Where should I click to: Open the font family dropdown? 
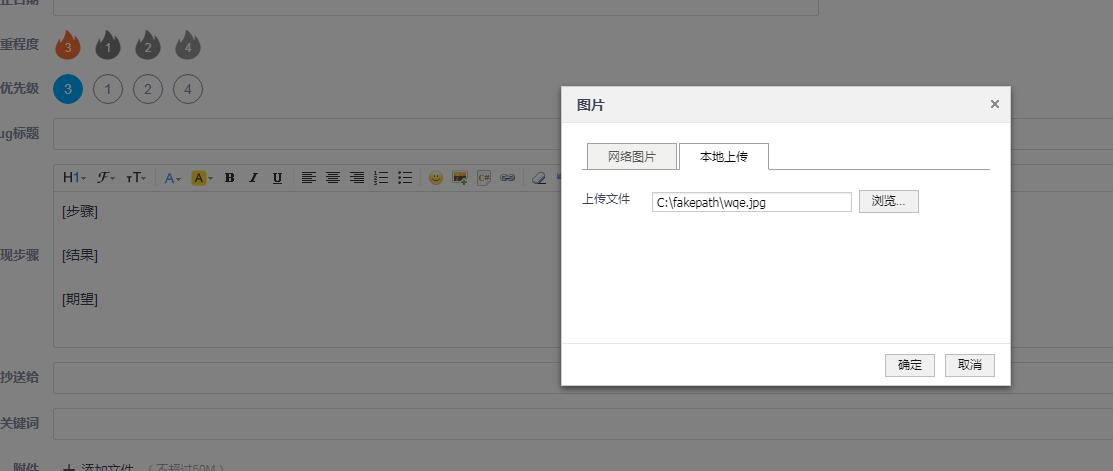tap(106, 178)
